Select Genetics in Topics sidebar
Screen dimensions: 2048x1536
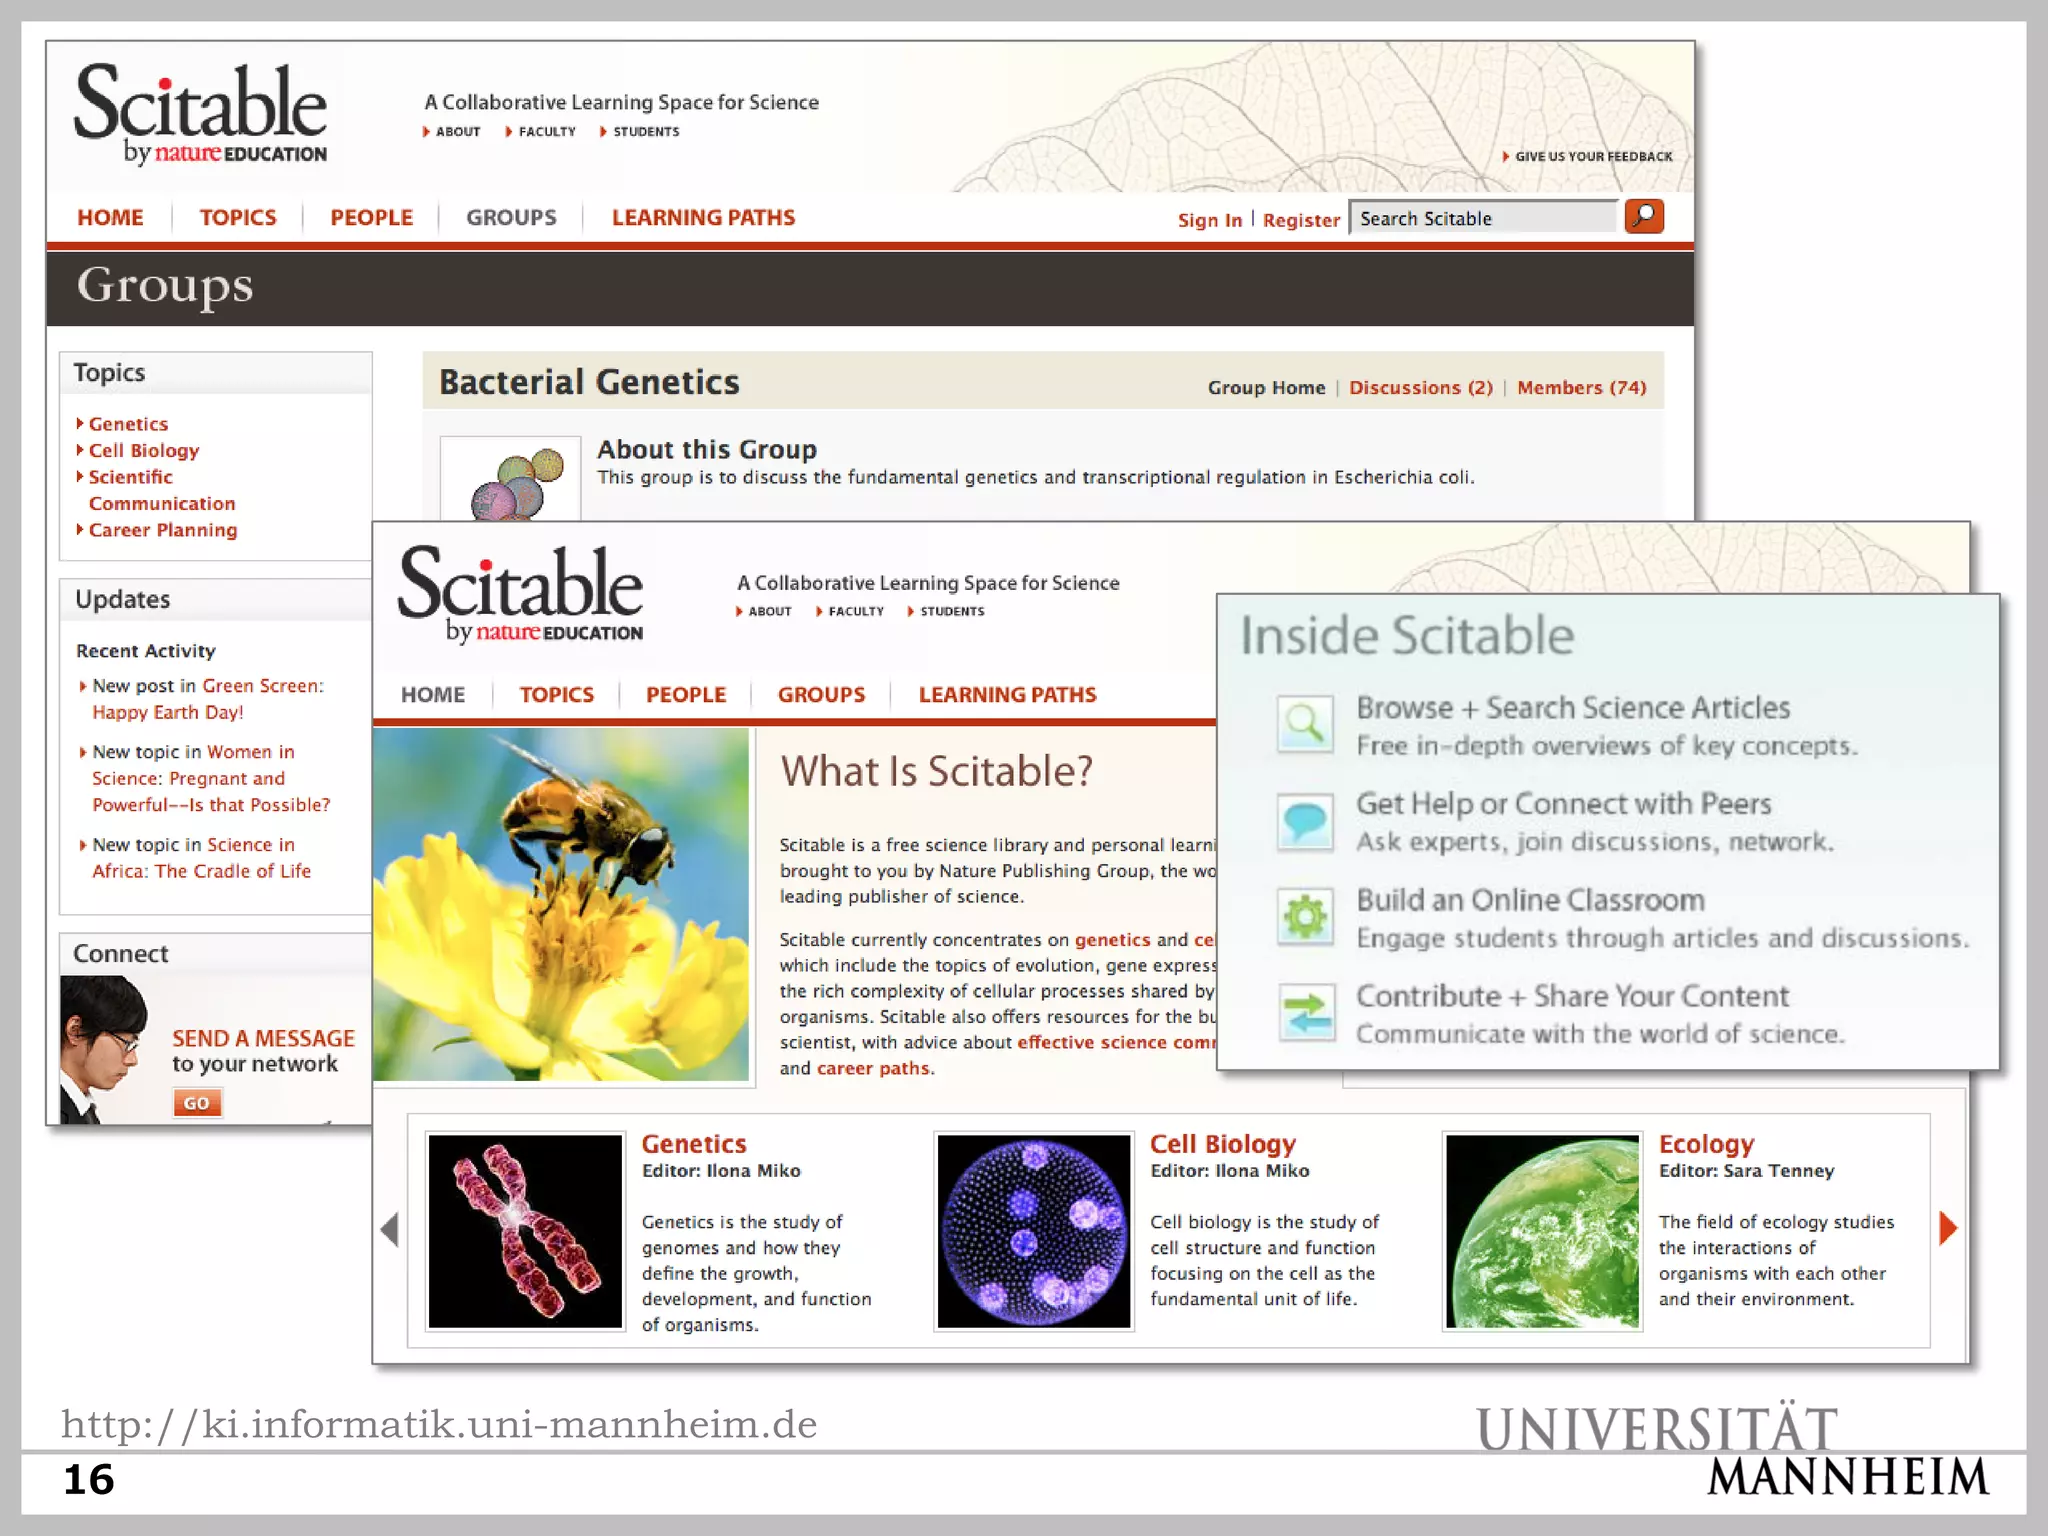point(128,424)
